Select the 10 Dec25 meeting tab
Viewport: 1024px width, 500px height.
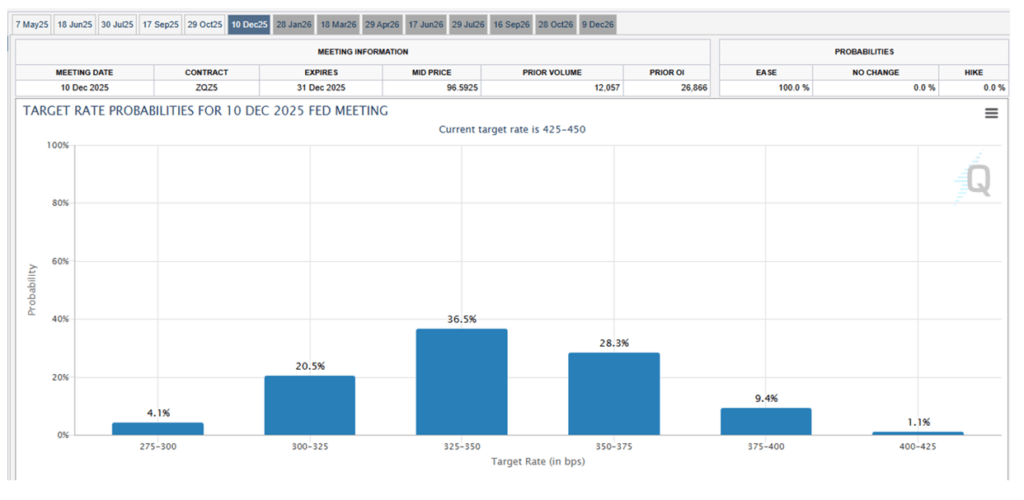[x=249, y=25]
